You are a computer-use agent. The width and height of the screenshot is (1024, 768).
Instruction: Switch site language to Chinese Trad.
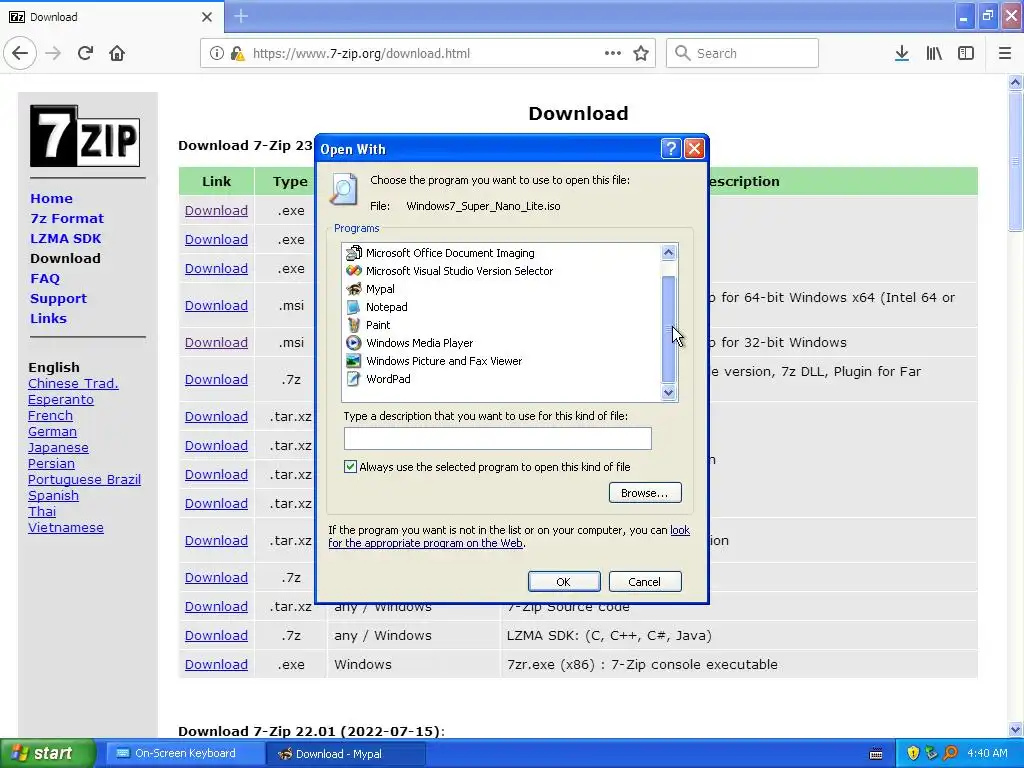pos(73,383)
